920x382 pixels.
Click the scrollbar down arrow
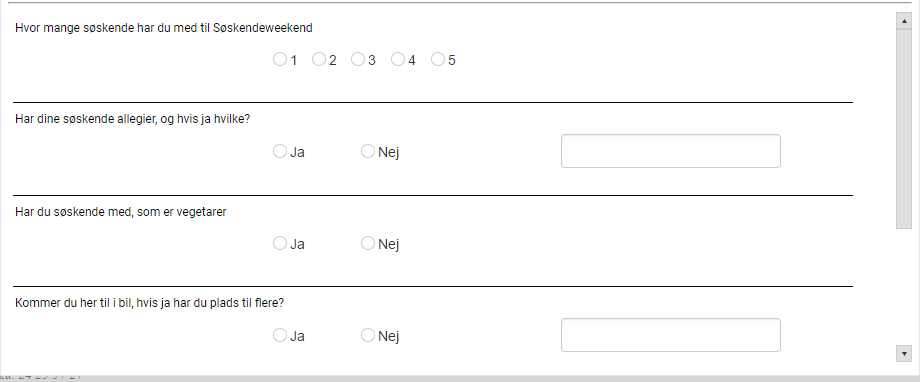point(904,354)
